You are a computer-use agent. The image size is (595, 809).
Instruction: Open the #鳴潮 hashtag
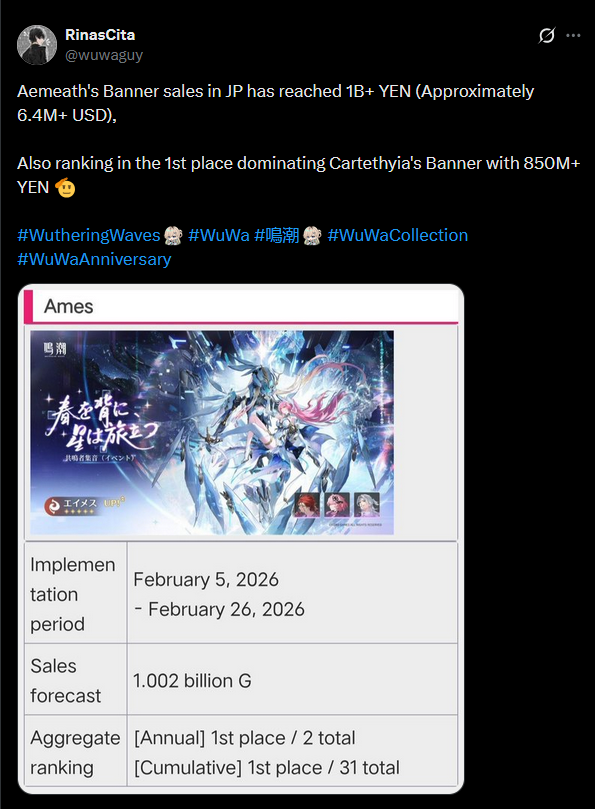[277, 235]
